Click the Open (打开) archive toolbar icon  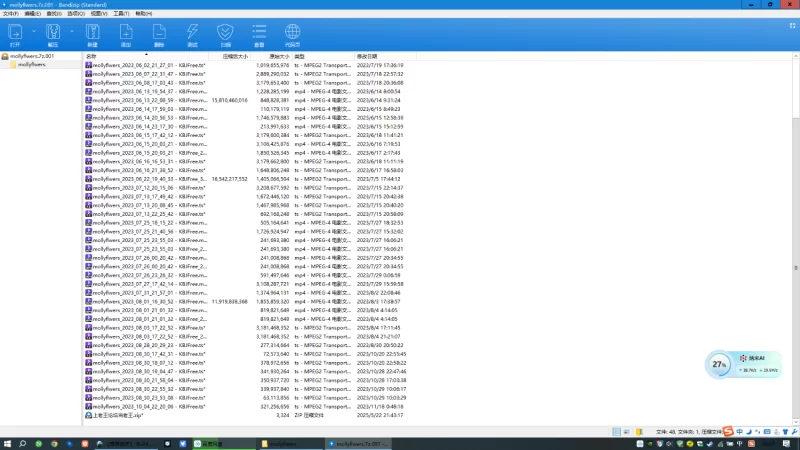click(15, 34)
